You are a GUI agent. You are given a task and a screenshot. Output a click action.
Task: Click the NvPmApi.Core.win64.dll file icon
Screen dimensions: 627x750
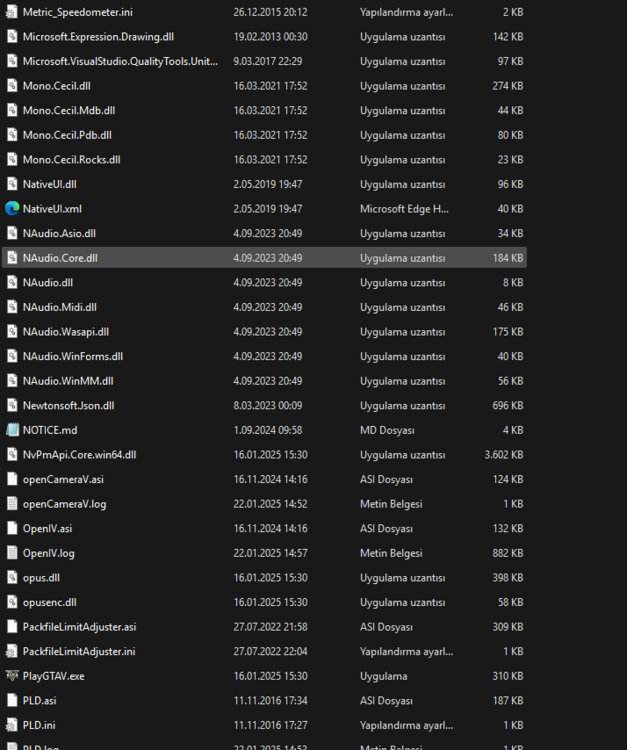12,455
